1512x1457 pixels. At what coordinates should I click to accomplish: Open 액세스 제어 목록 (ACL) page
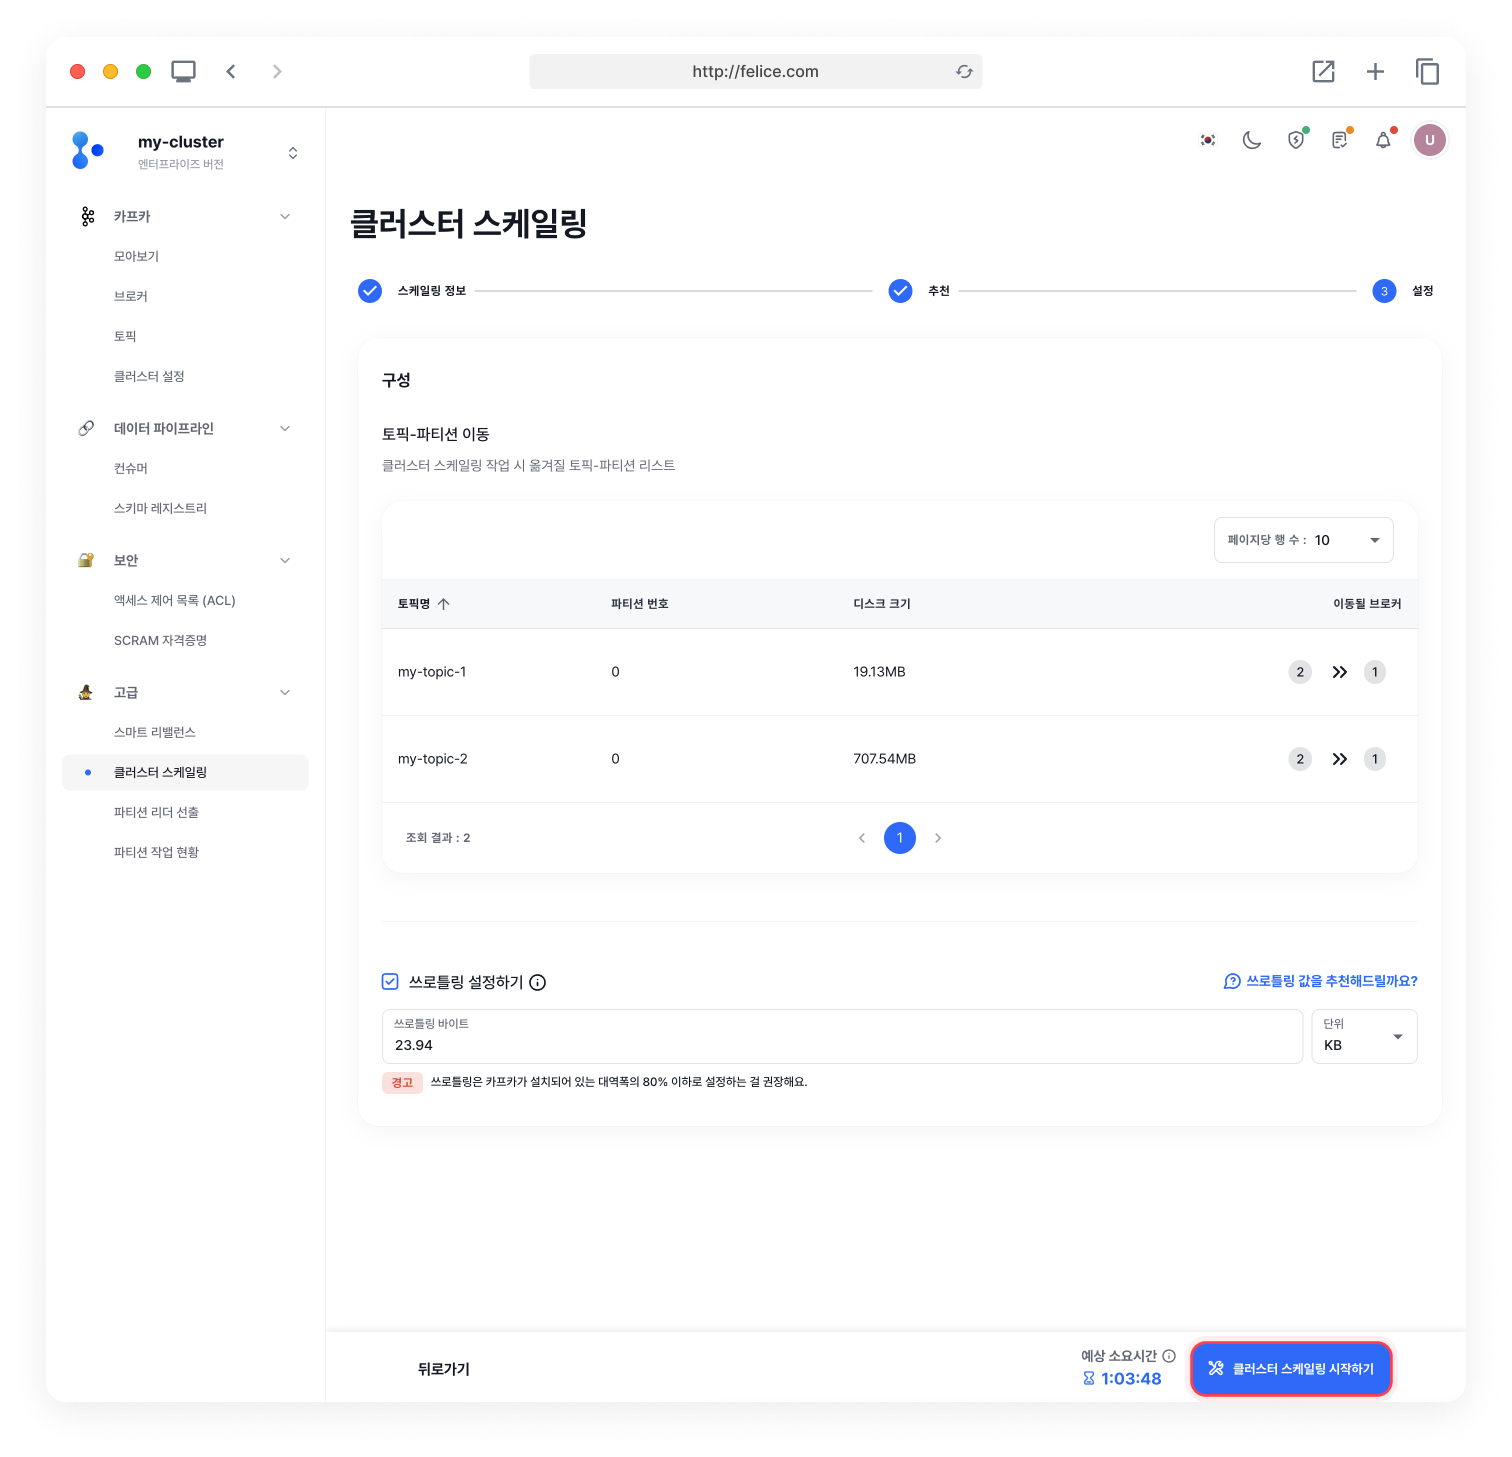(x=175, y=600)
